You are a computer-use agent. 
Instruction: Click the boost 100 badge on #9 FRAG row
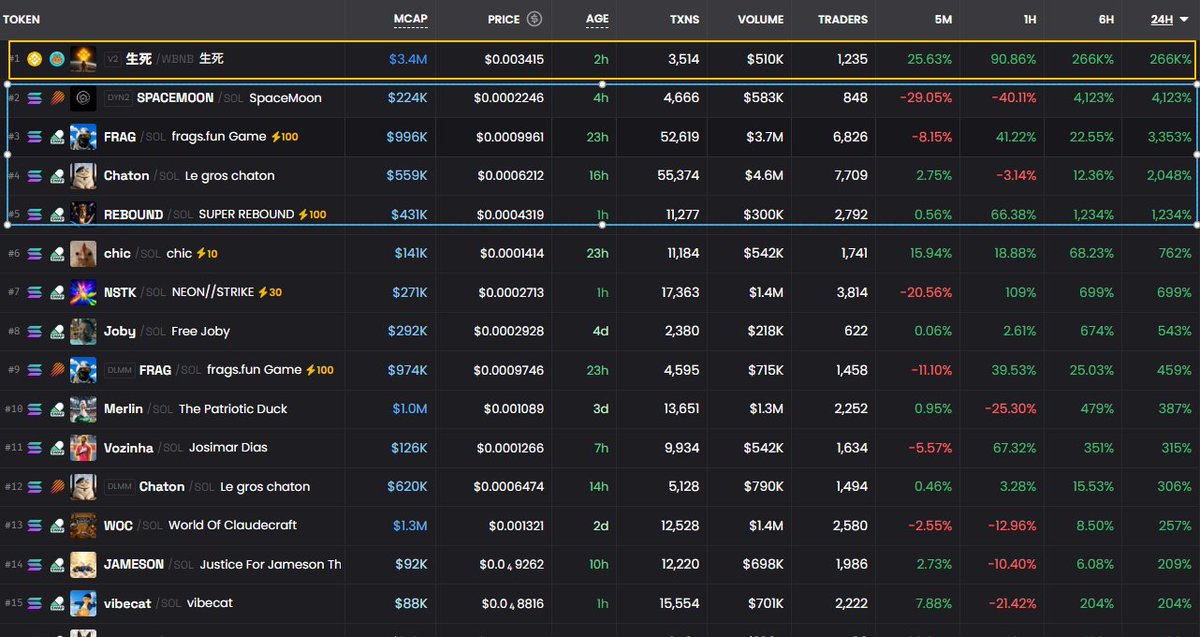(320, 370)
